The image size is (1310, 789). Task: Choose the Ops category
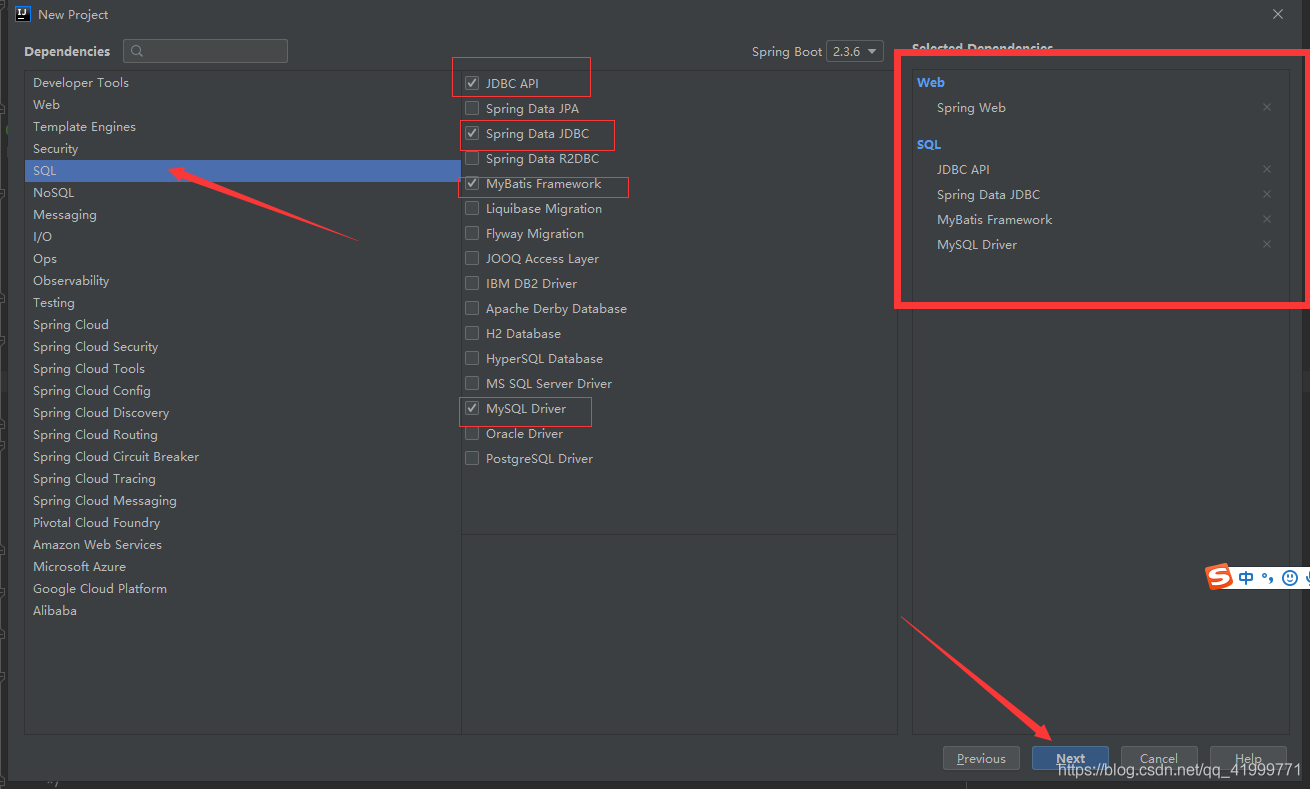[x=242, y=258]
